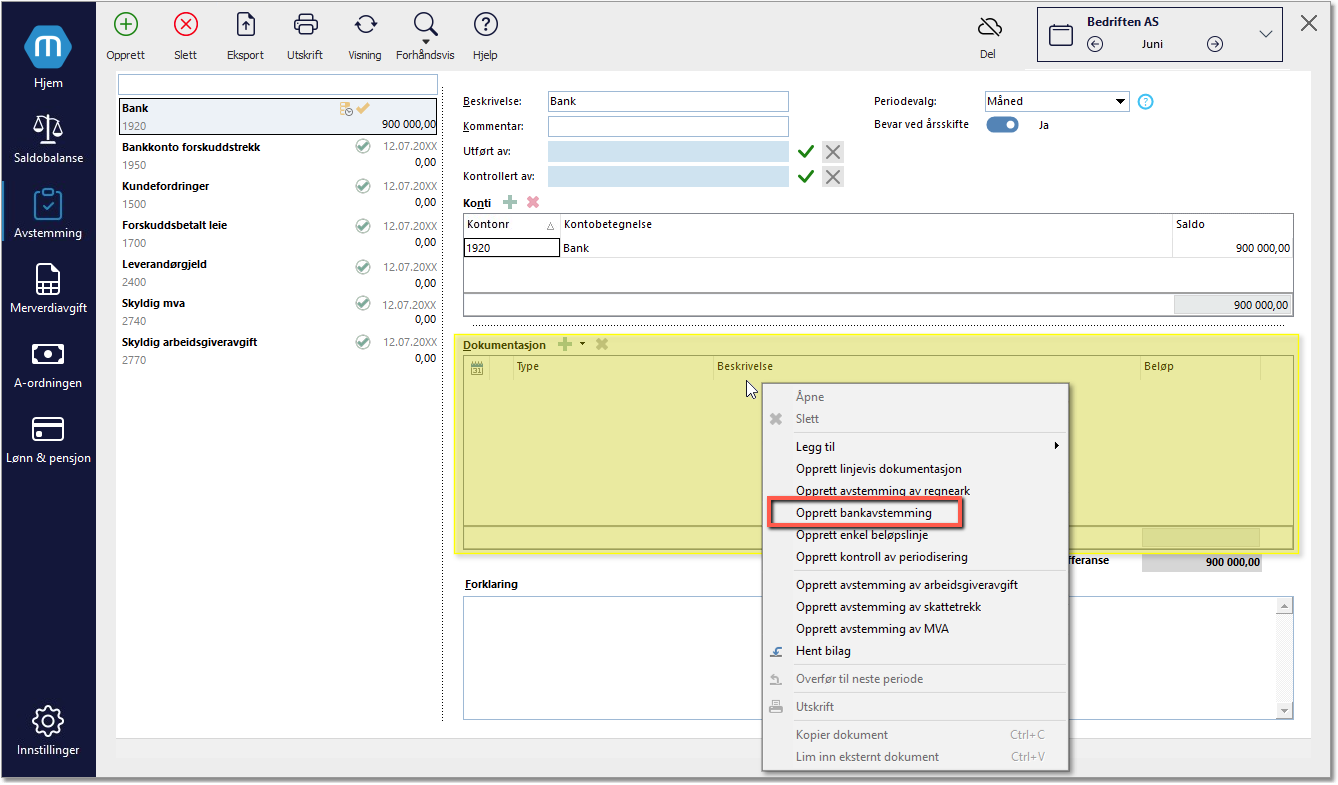Click the Visning refresh icon
Screen dimensions: 1338x785
pyautogui.click(x=365, y=25)
